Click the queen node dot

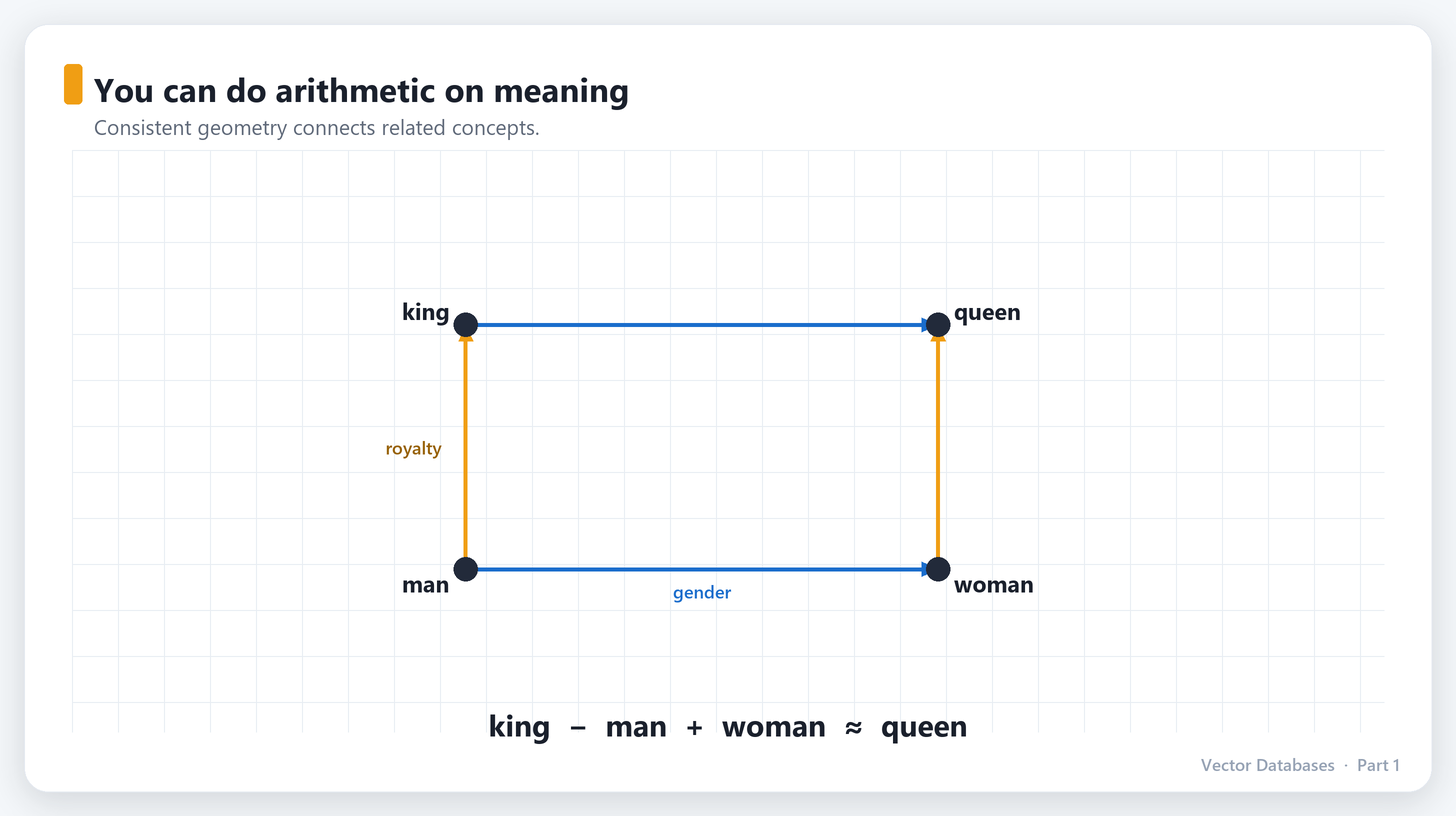[937, 325]
